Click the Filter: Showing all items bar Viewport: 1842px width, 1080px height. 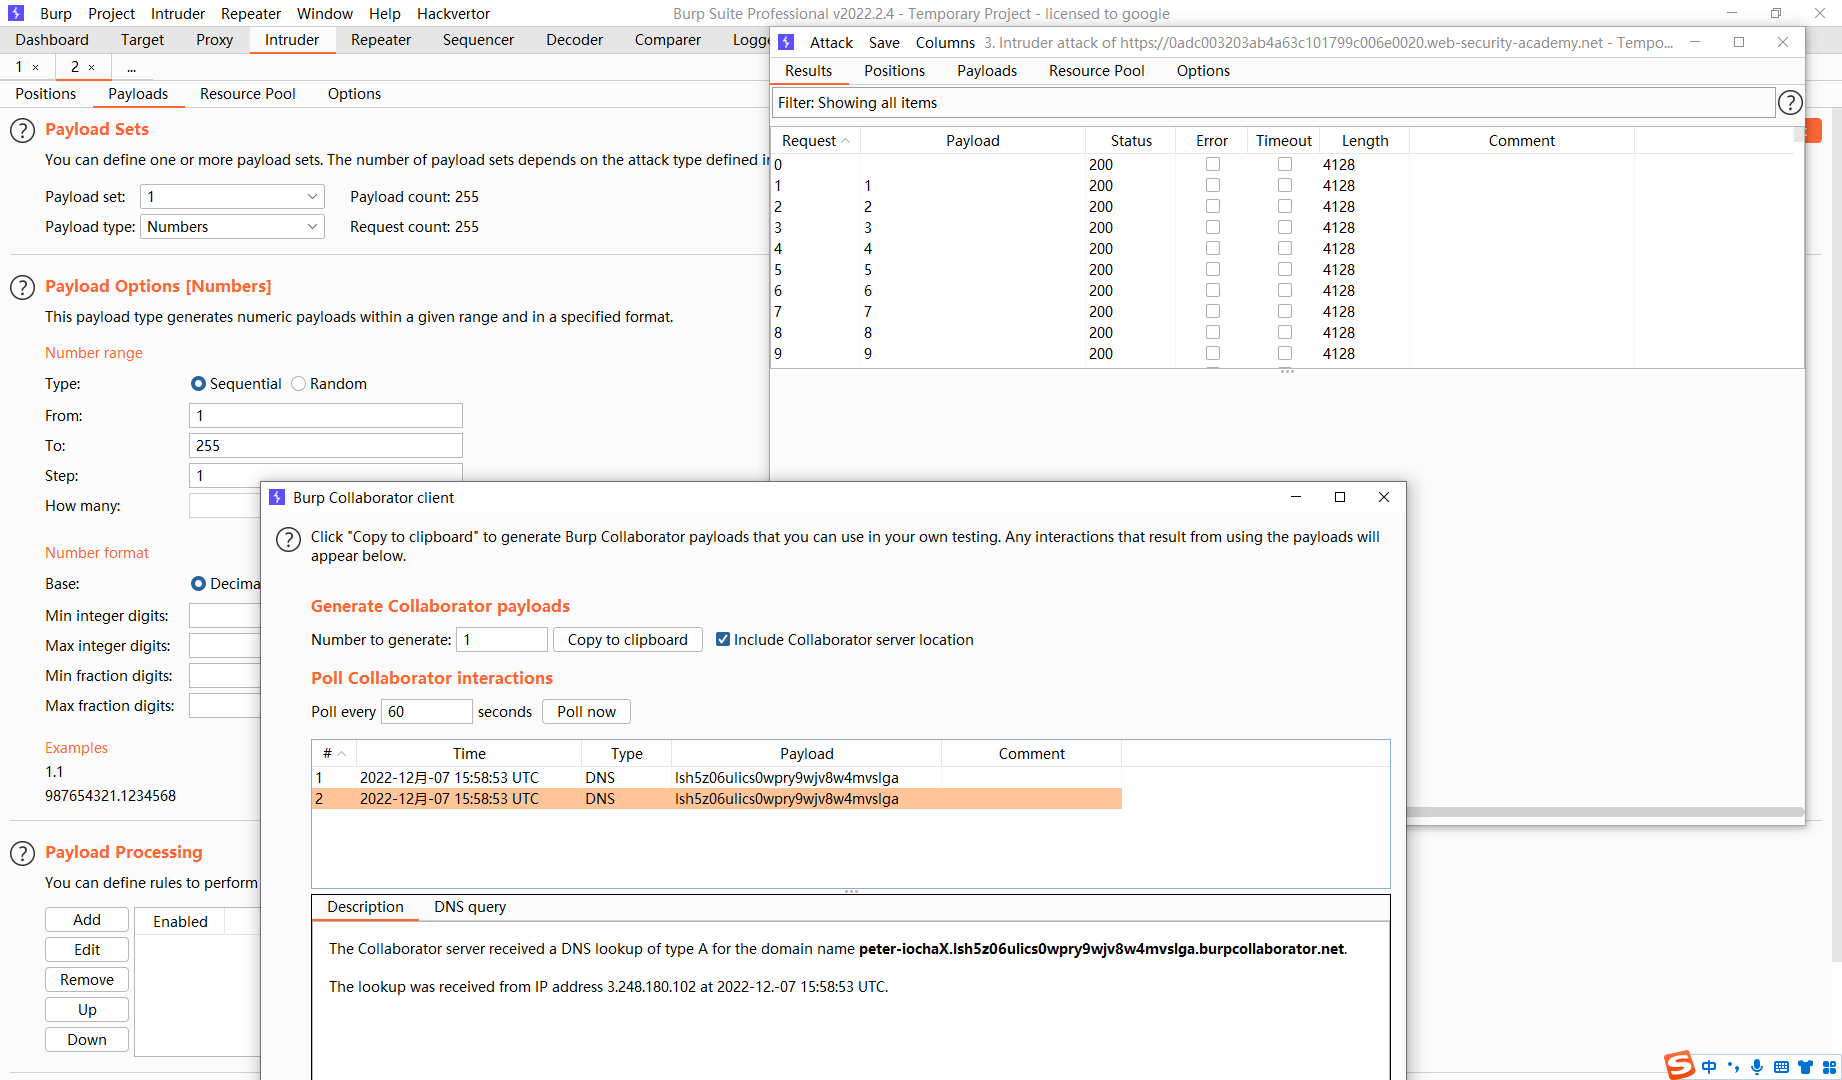click(1273, 103)
